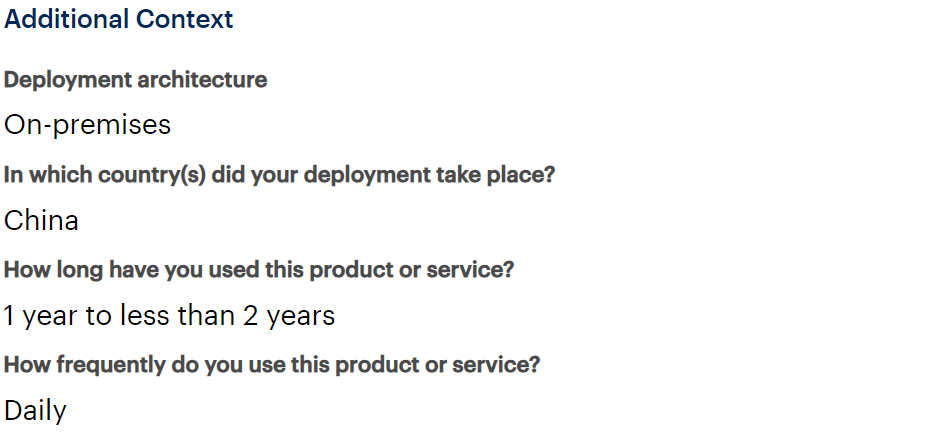Click '1 year' at the duration answer start

40,316
